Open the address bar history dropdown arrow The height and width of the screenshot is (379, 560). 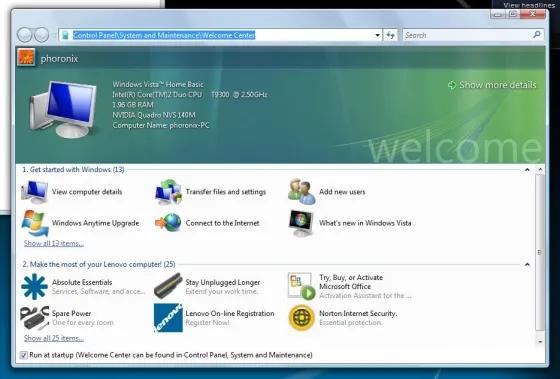[x=377, y=35]
